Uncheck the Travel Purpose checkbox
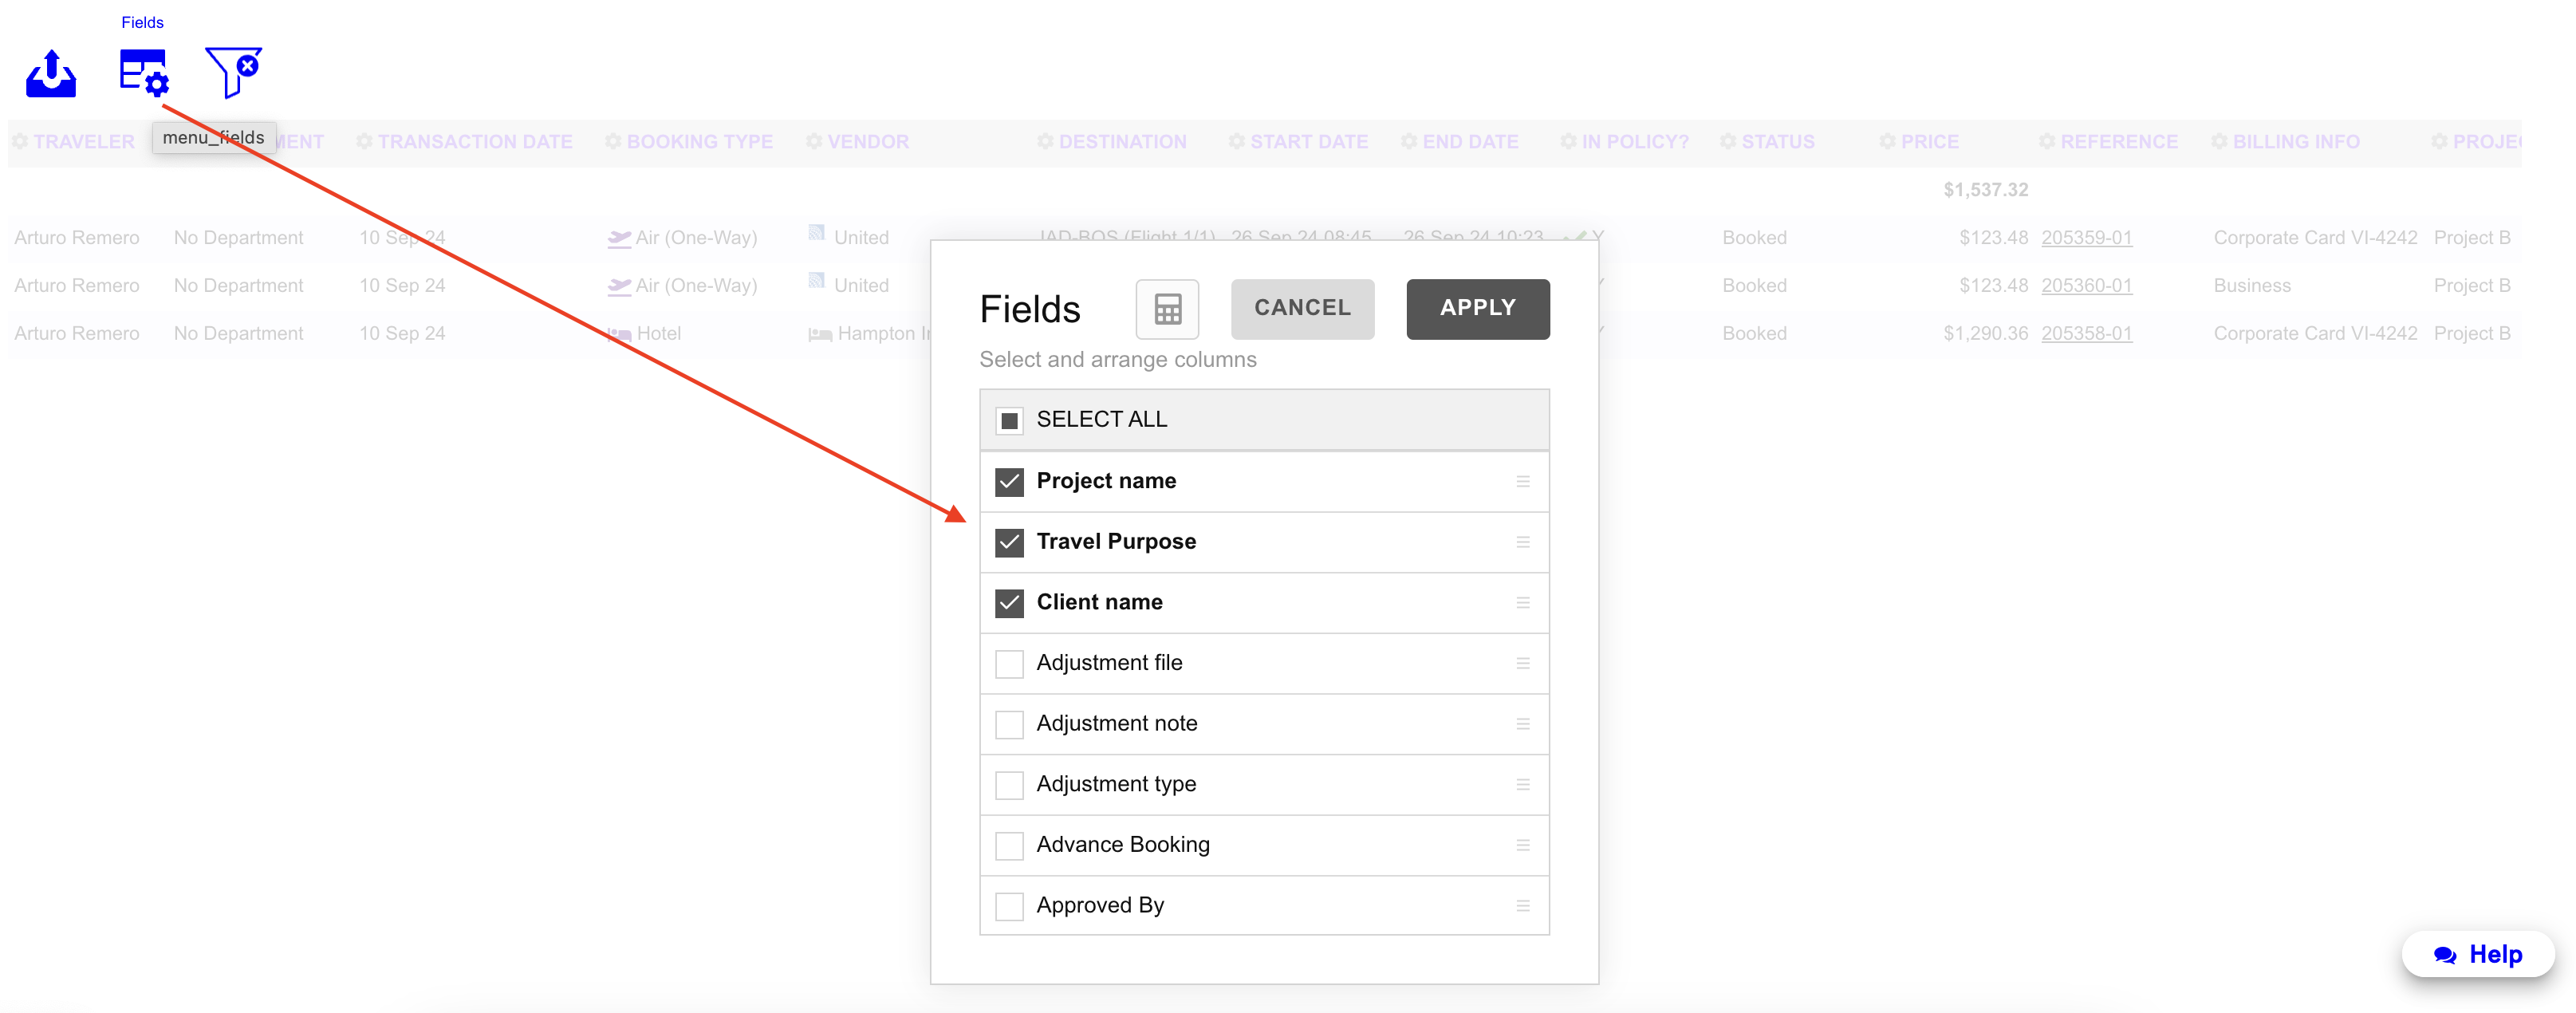Image resolution: width=2576 pixels, height=1013 pixels. (x=1009, y=543)
